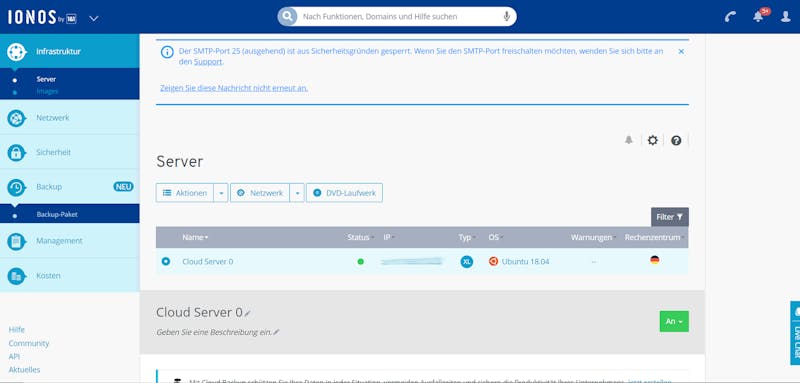800x383 pixels.
Task: Click the green status dot
Action: pos(361,262)
